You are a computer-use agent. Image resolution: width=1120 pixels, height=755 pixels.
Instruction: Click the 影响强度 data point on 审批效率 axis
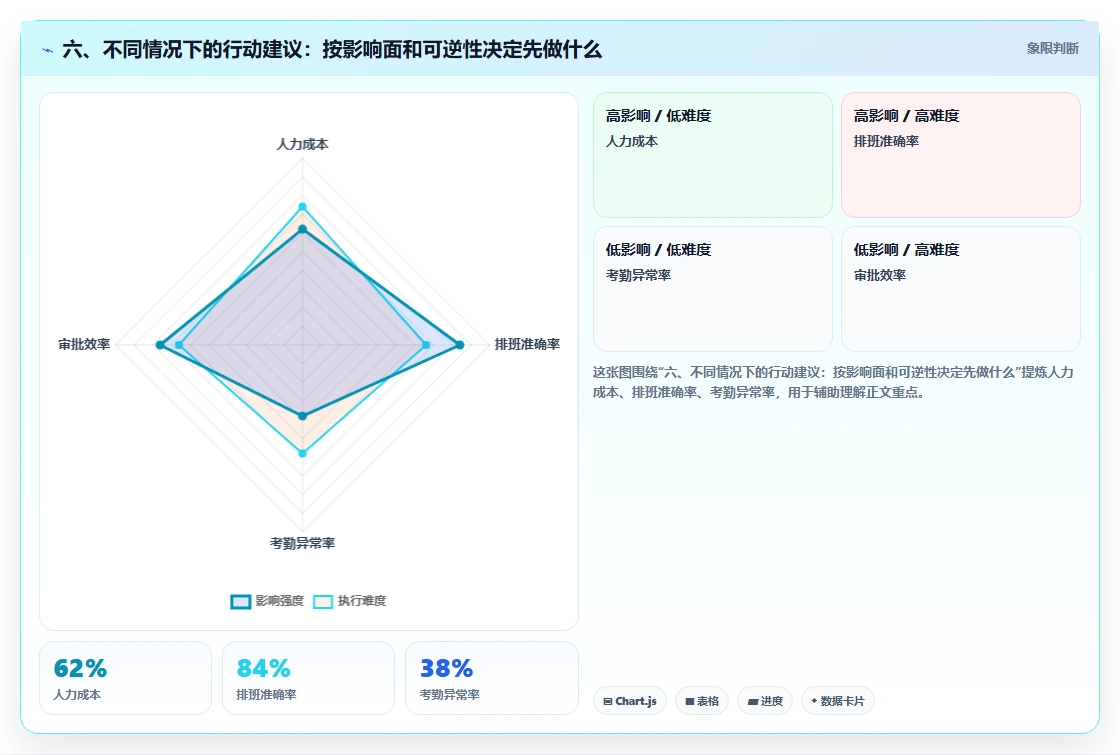coord(160,345)
